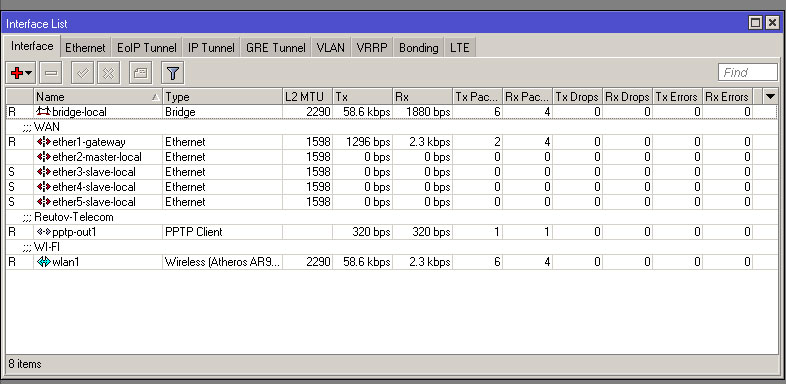Select the pptp-out1 interface name

(74, 232)
